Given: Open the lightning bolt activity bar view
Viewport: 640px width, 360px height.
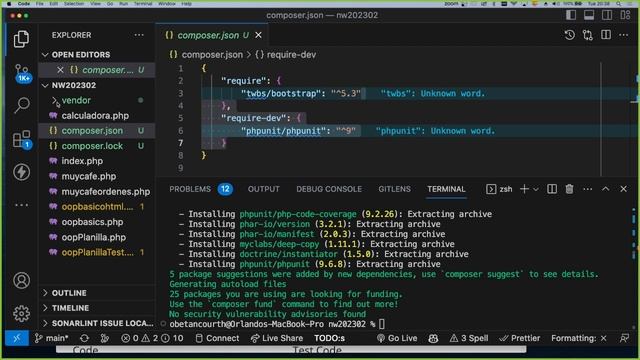Looking at the screenshot, I should (21, 172).
